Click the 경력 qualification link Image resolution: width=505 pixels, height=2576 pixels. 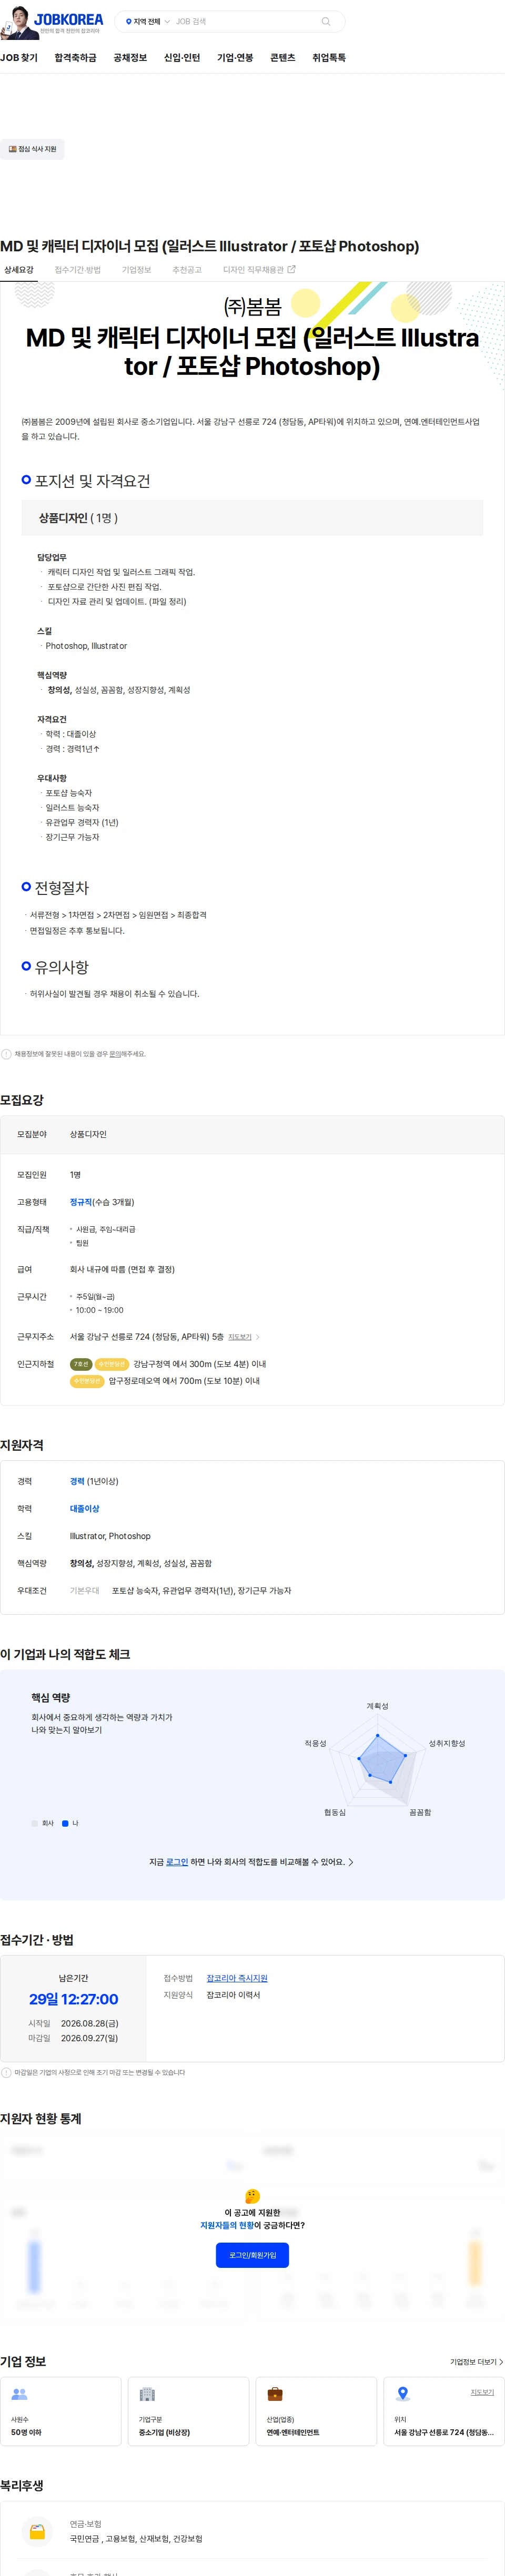77,1481
